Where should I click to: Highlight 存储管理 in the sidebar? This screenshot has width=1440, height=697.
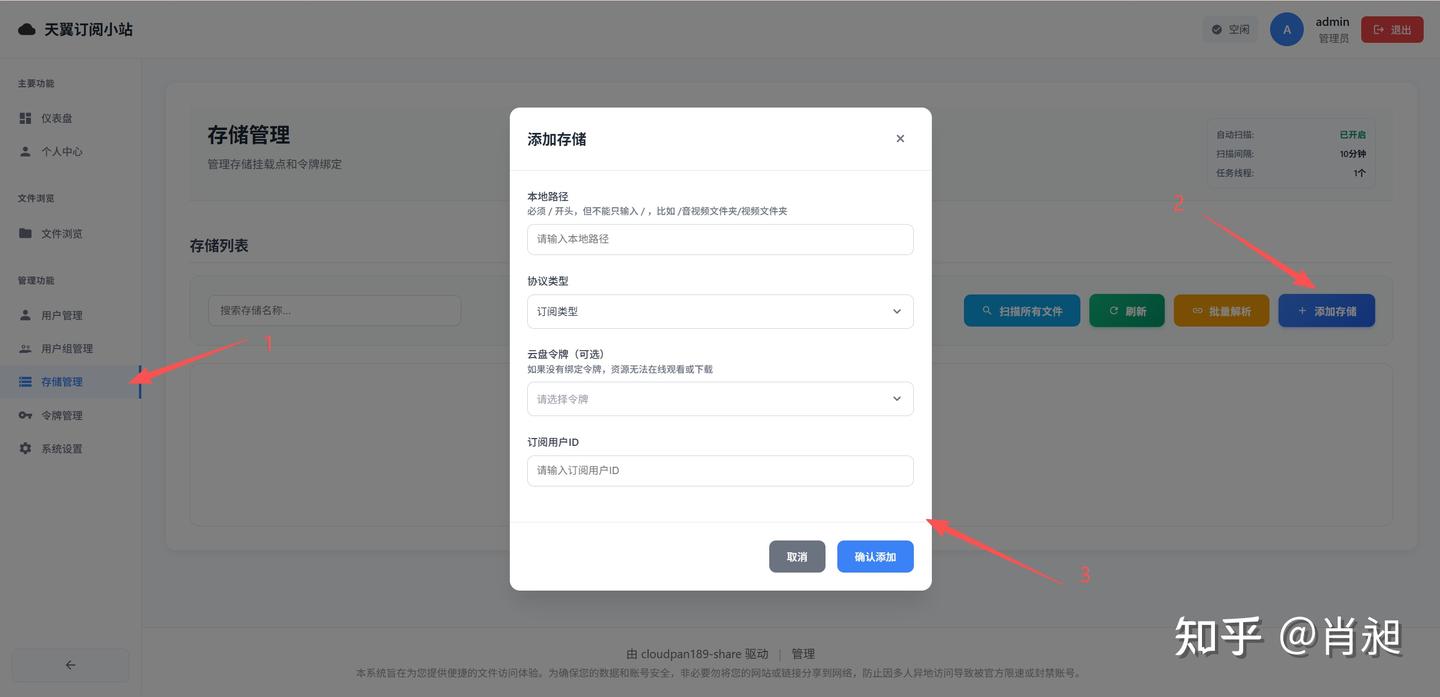(x=62, y=381)
